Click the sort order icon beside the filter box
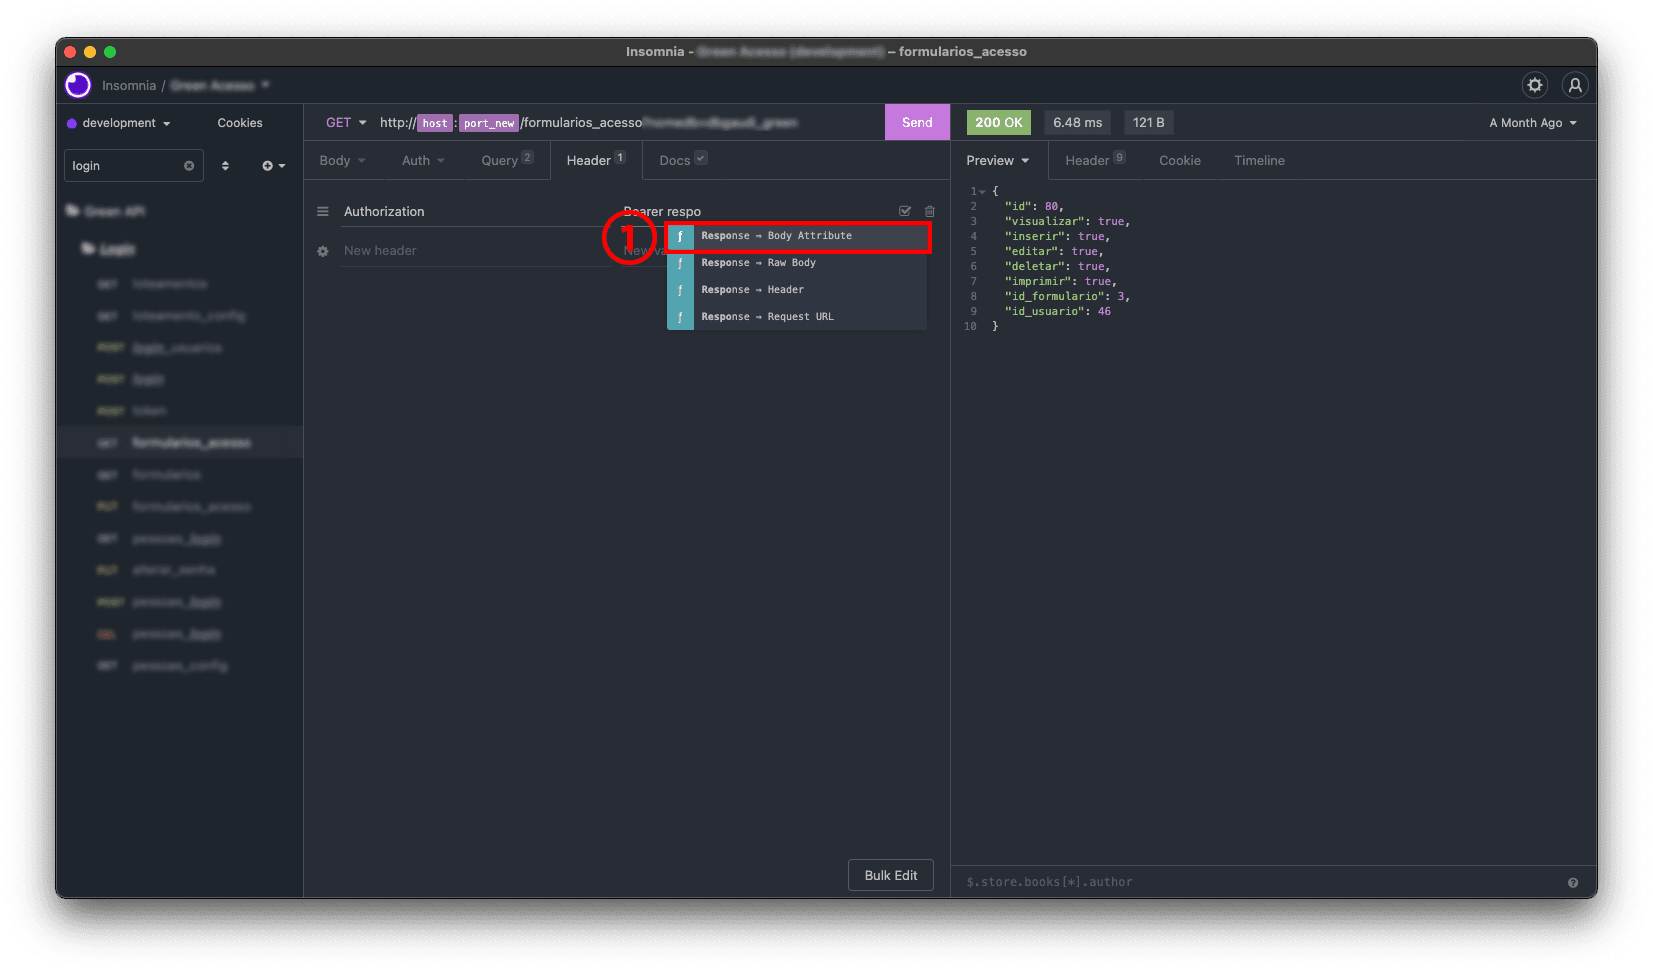Screen dimensions: 1653x972 point(226,165)
